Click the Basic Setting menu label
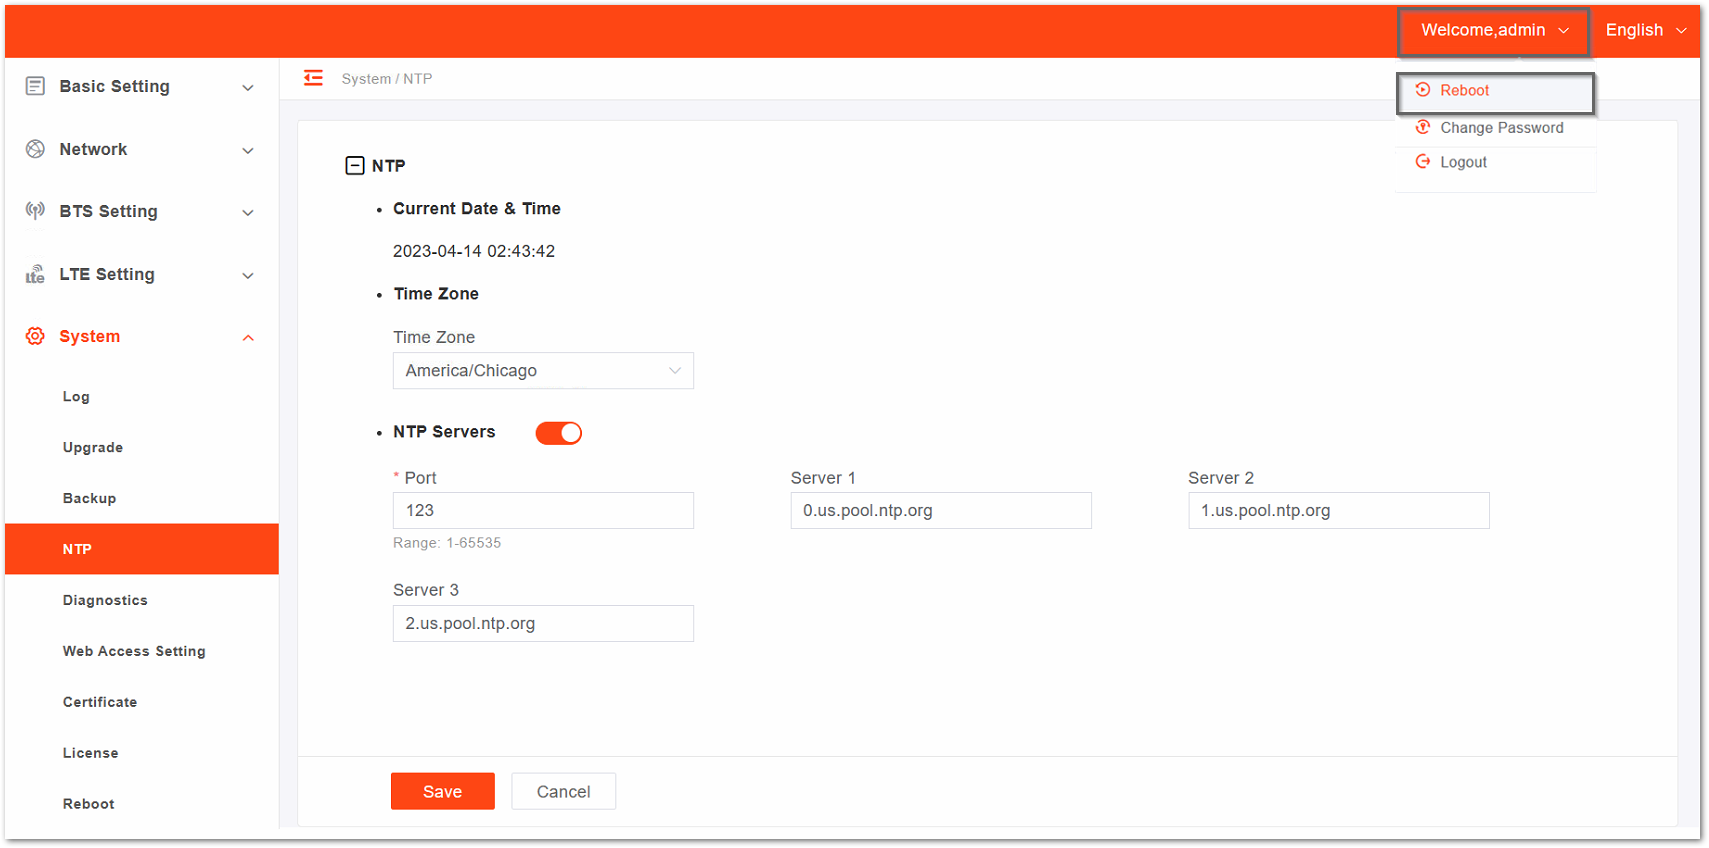 114,86
